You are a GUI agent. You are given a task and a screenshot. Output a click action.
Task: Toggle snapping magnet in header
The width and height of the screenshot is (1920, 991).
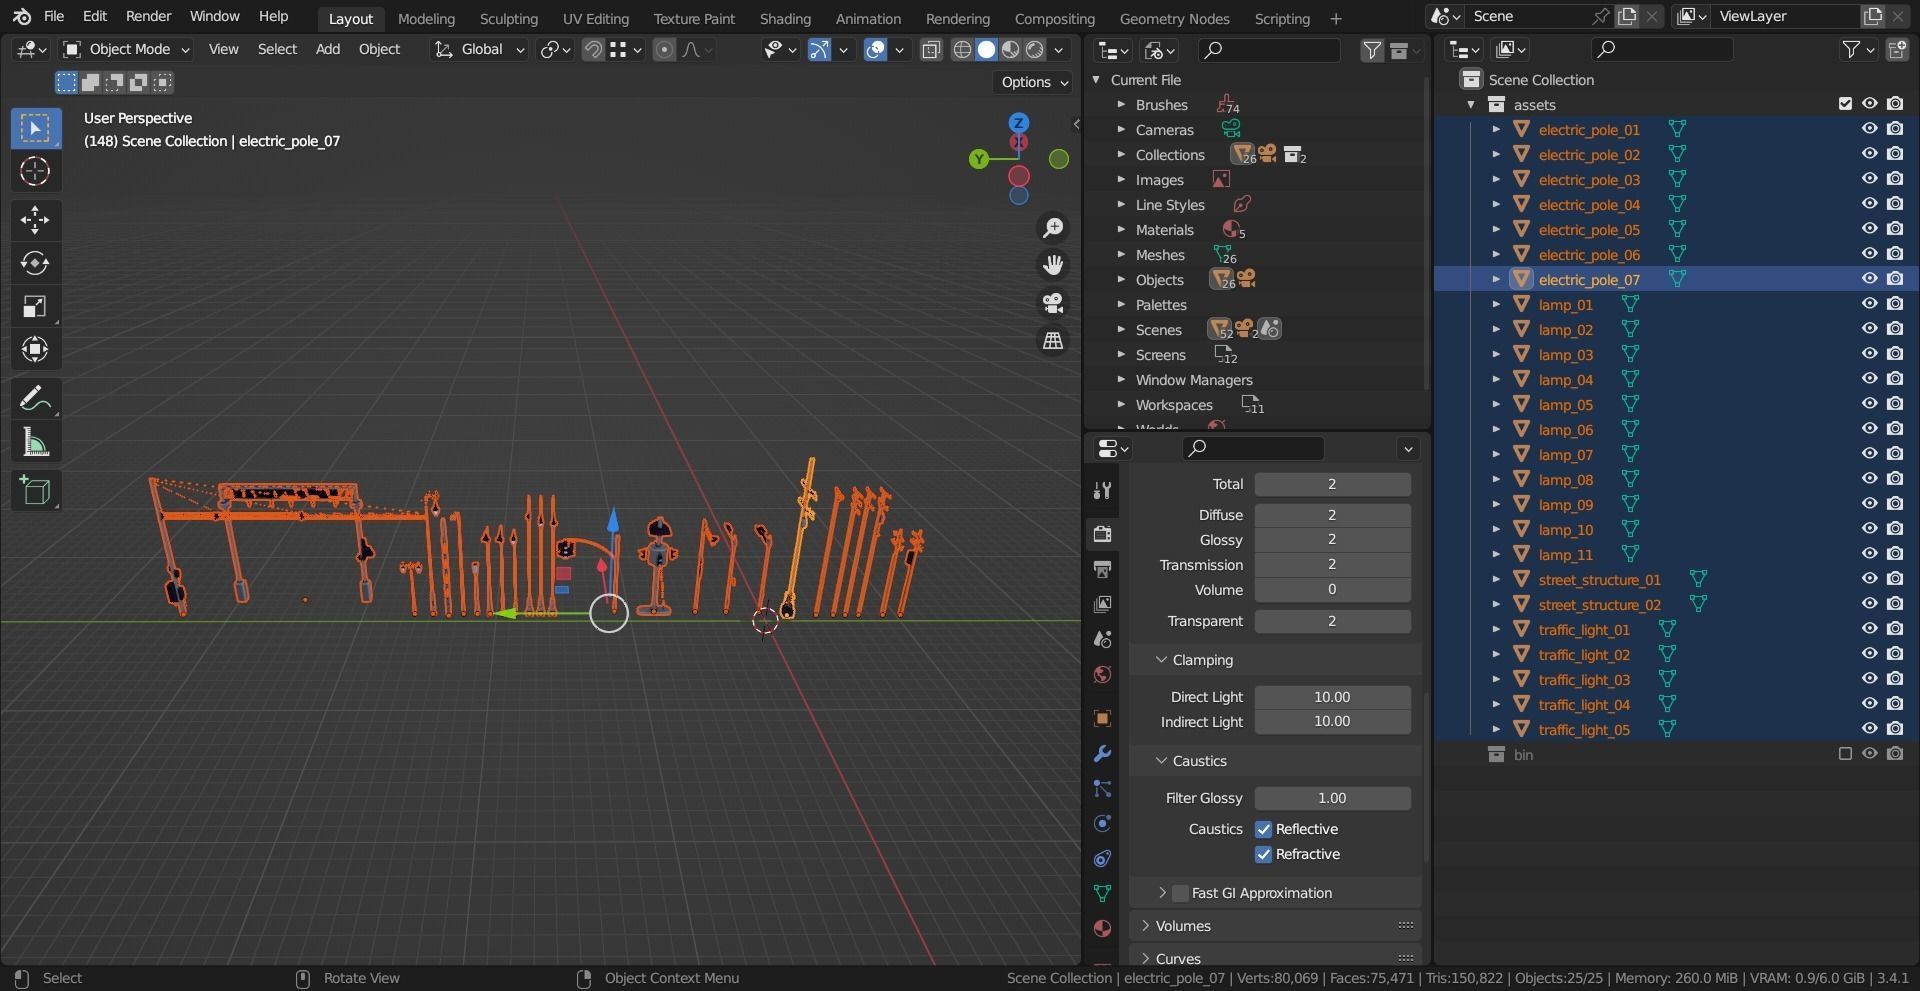(x=593, y=50)
